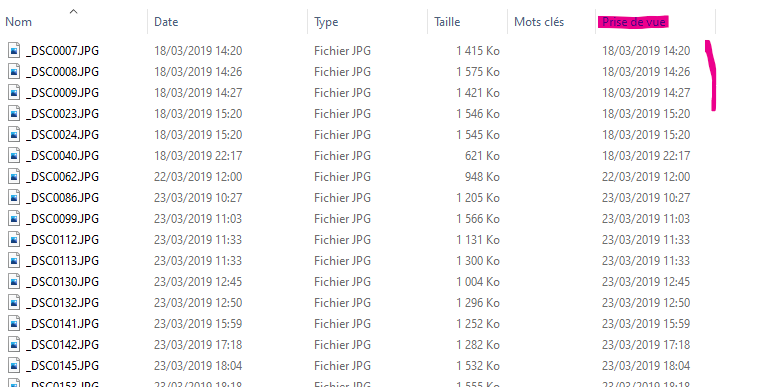Click the JPG icon of _DSC0007.JPG

click(14, 51)
